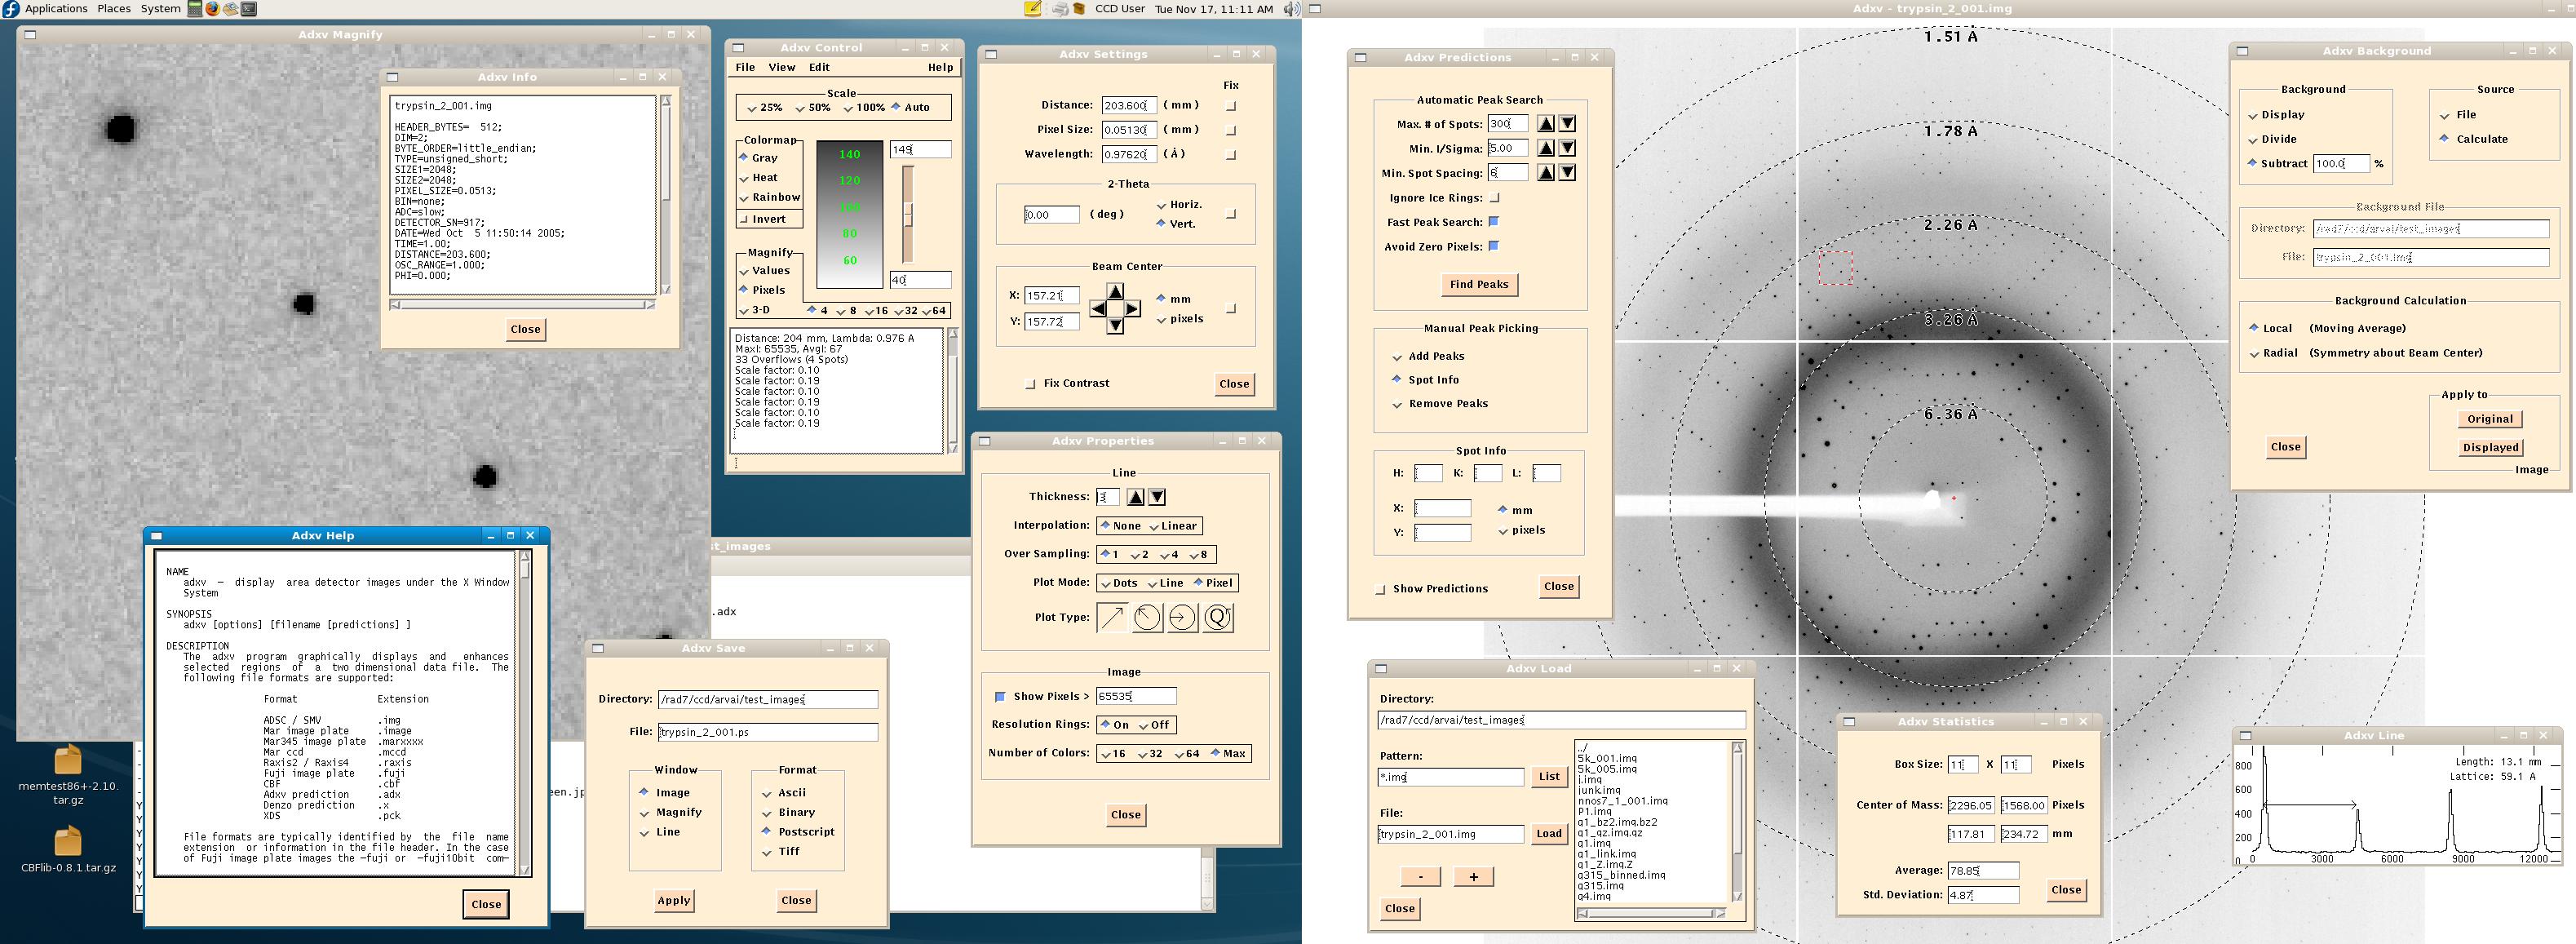This screenshot has width=2576, height=944.
Task: Enable Ignore Ice Rings checkbox
Action: [1495, 198]
